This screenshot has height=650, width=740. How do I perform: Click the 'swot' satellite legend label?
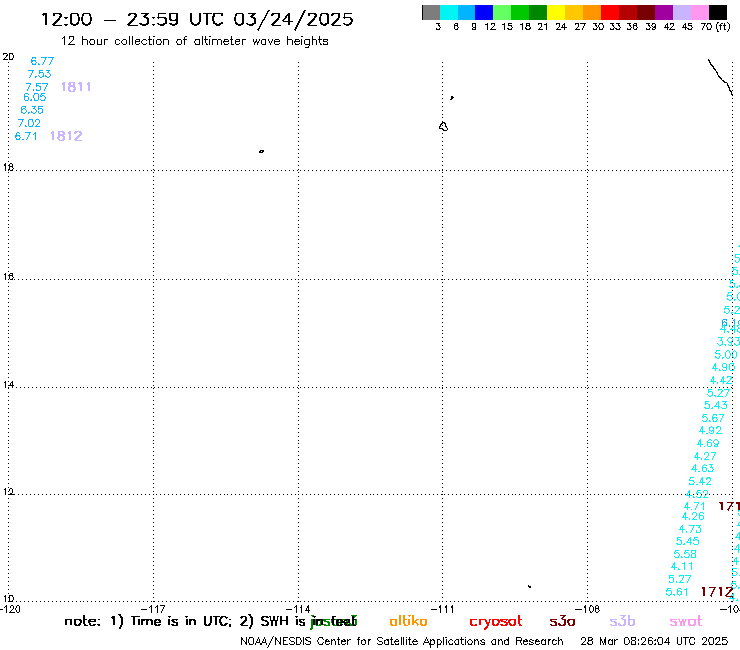point(686,621)
